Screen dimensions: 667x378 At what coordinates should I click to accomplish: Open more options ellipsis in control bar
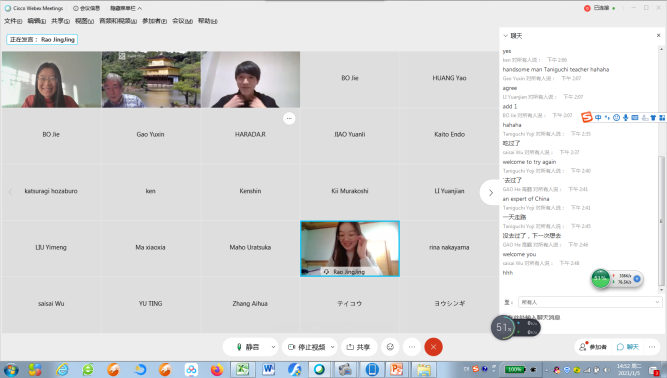[412, 347]
